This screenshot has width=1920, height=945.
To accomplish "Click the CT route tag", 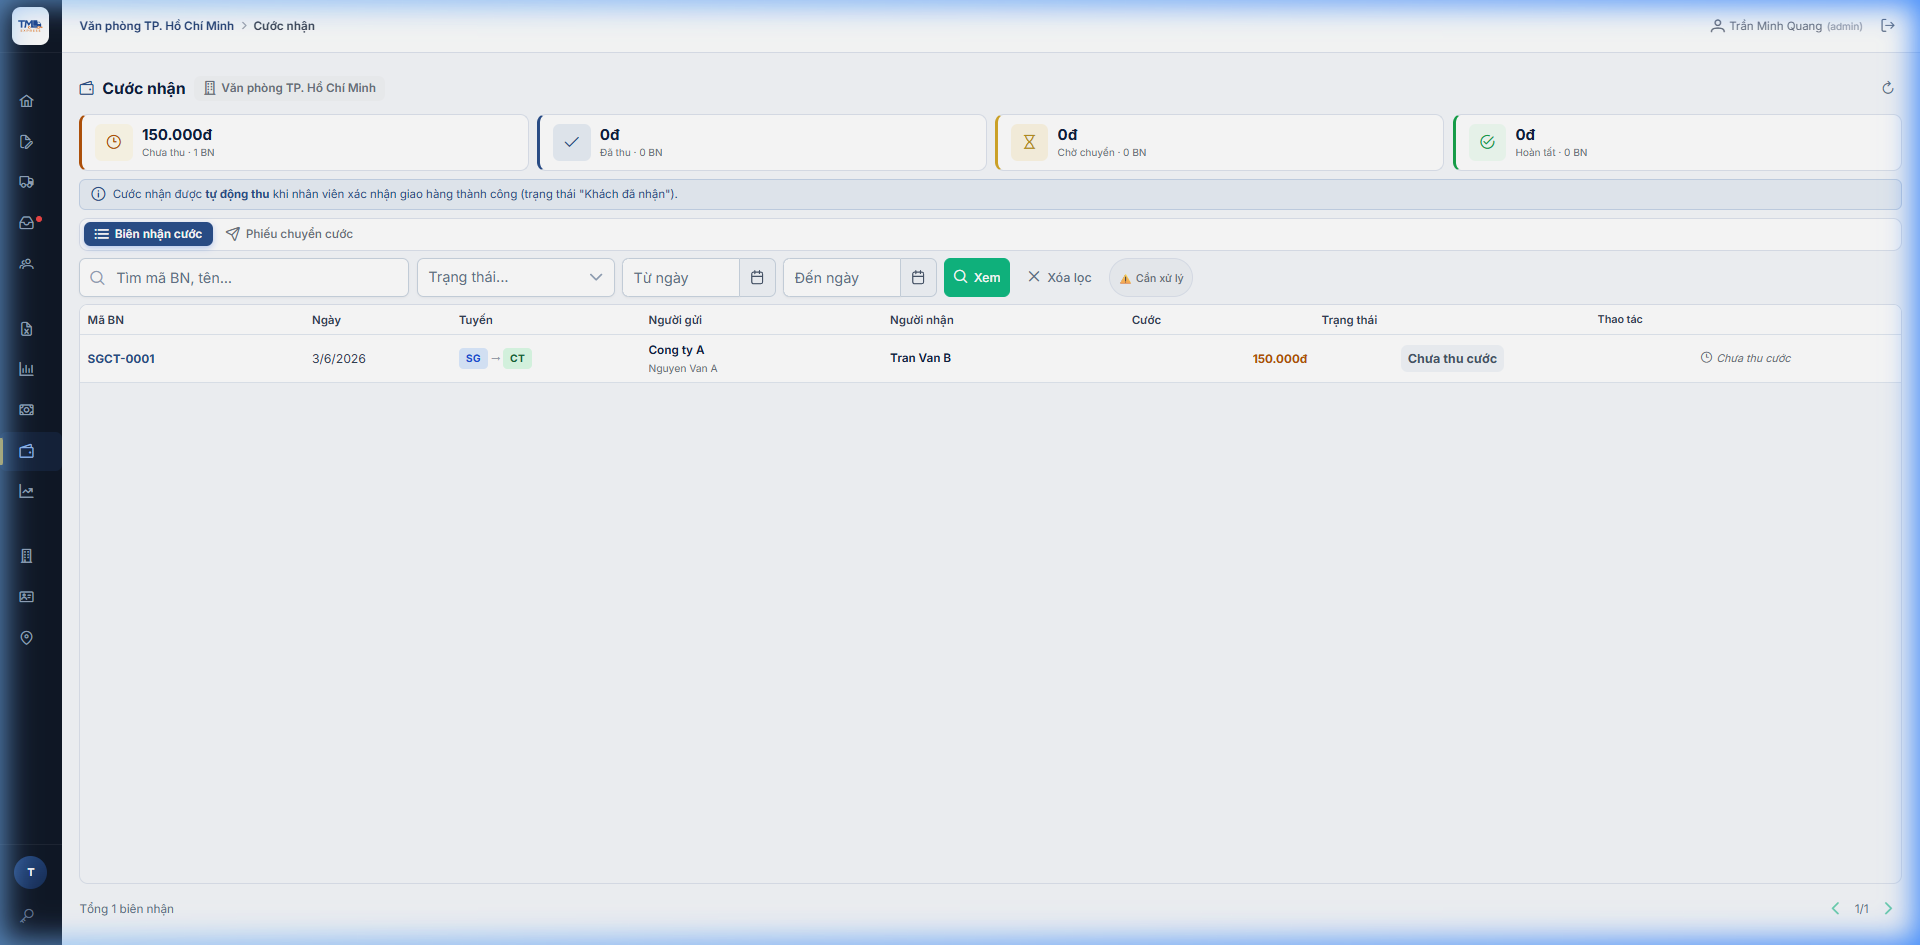I will 517,359.
